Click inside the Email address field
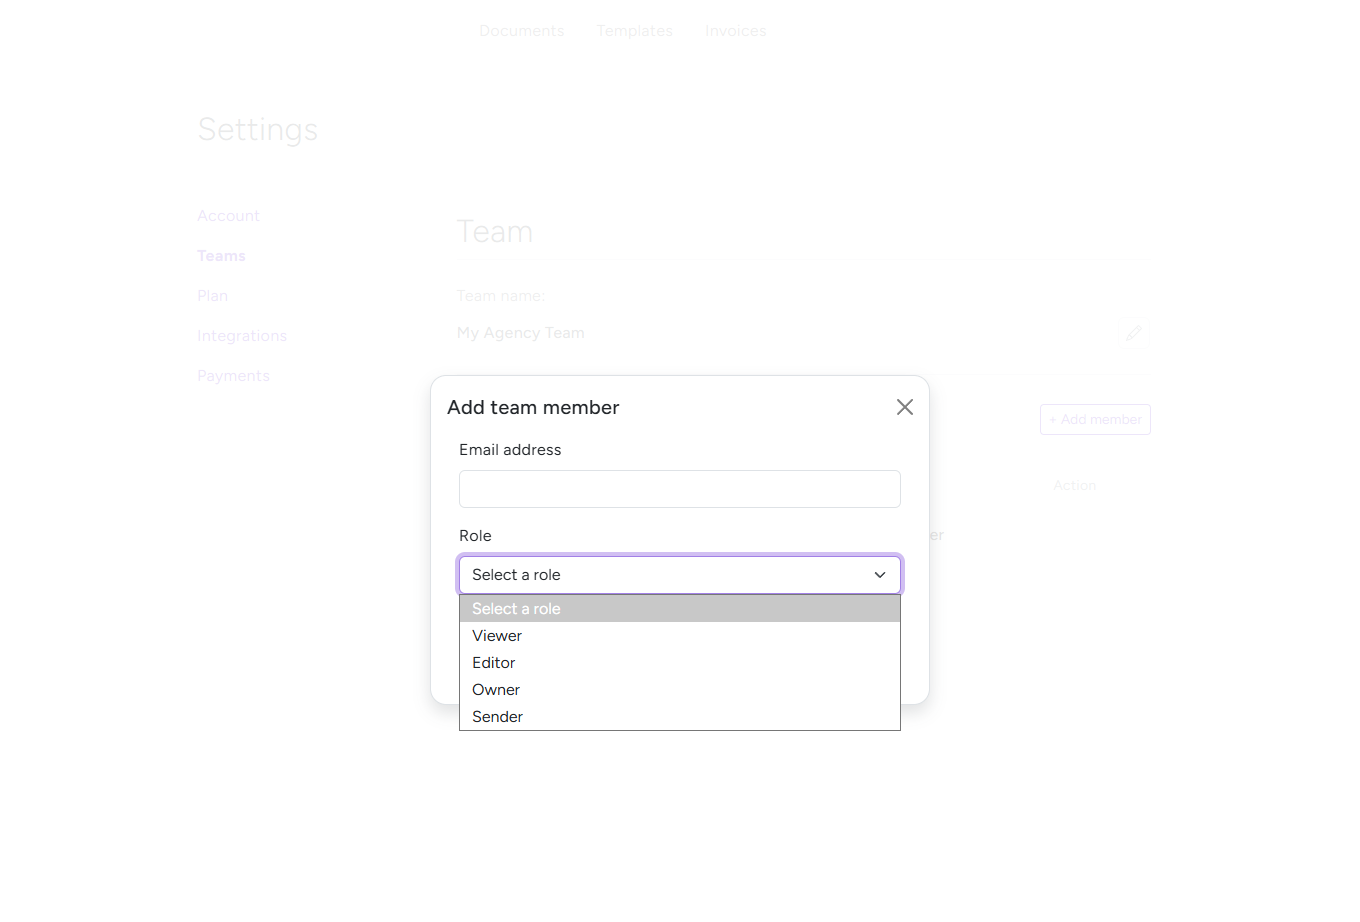Viewport: 1360px width, 922px height. [679, 489]
